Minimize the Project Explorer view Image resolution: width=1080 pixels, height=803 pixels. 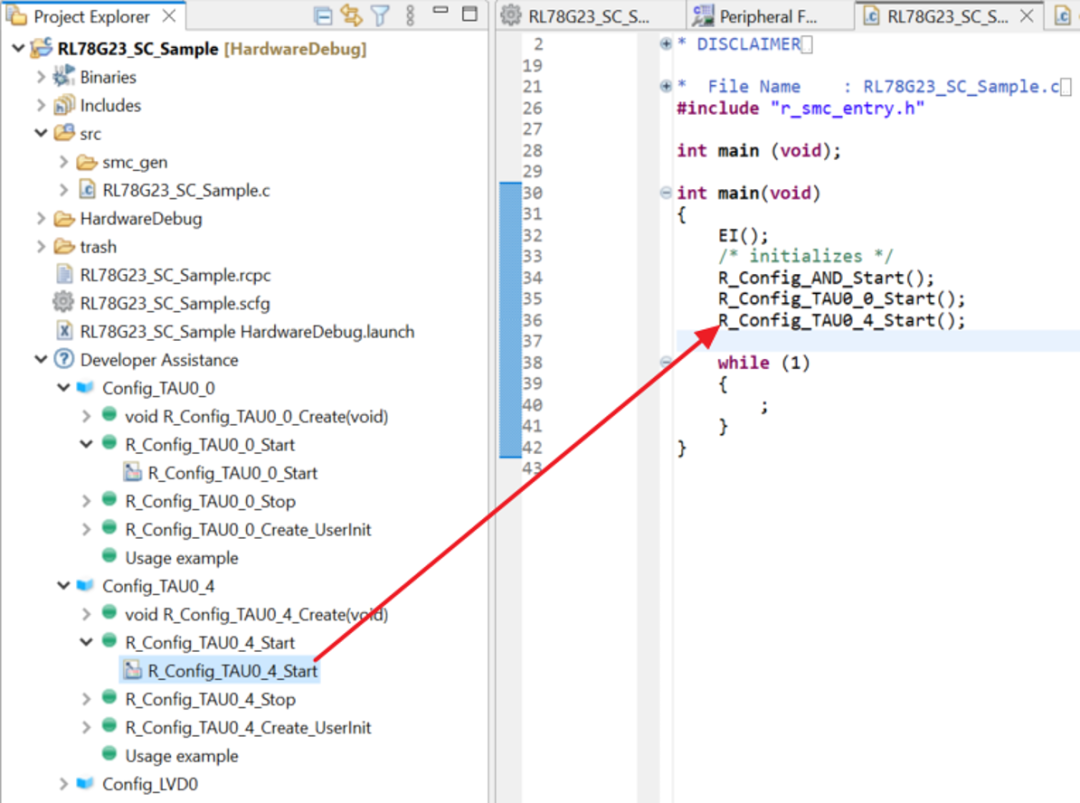[440, 10]
